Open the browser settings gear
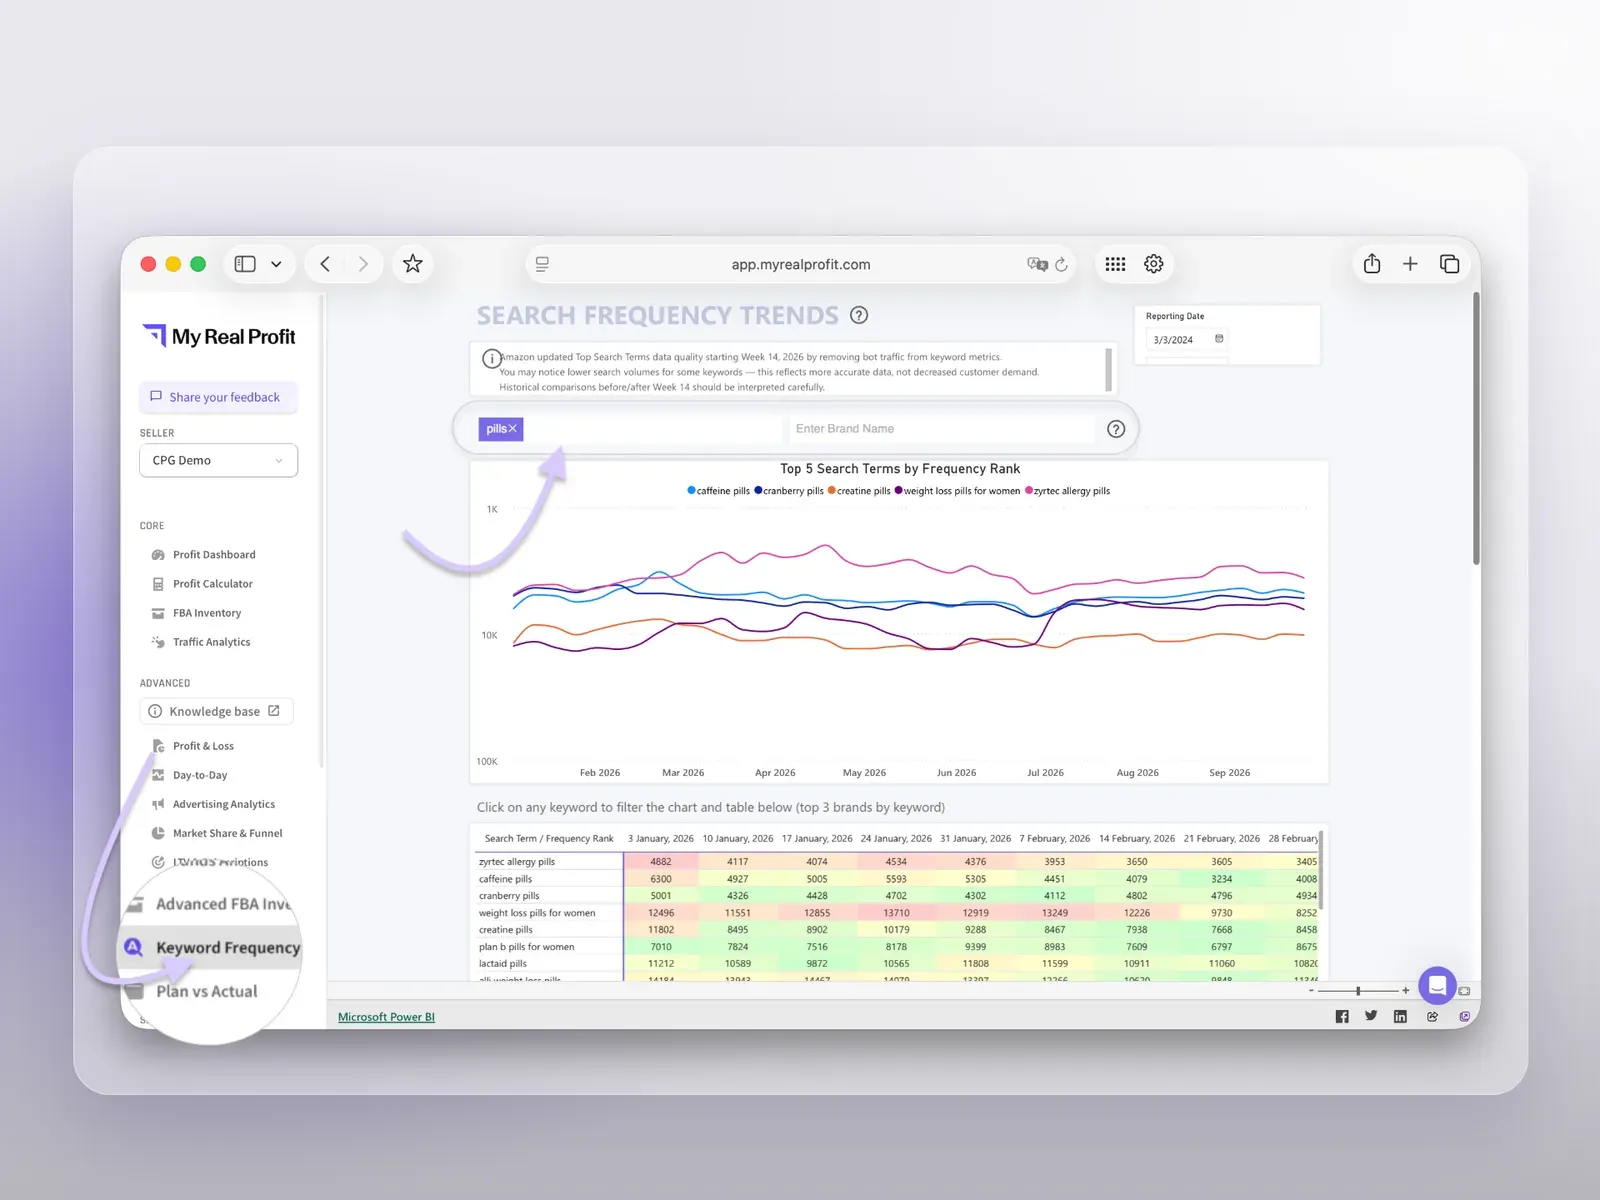 [1154, 264]
